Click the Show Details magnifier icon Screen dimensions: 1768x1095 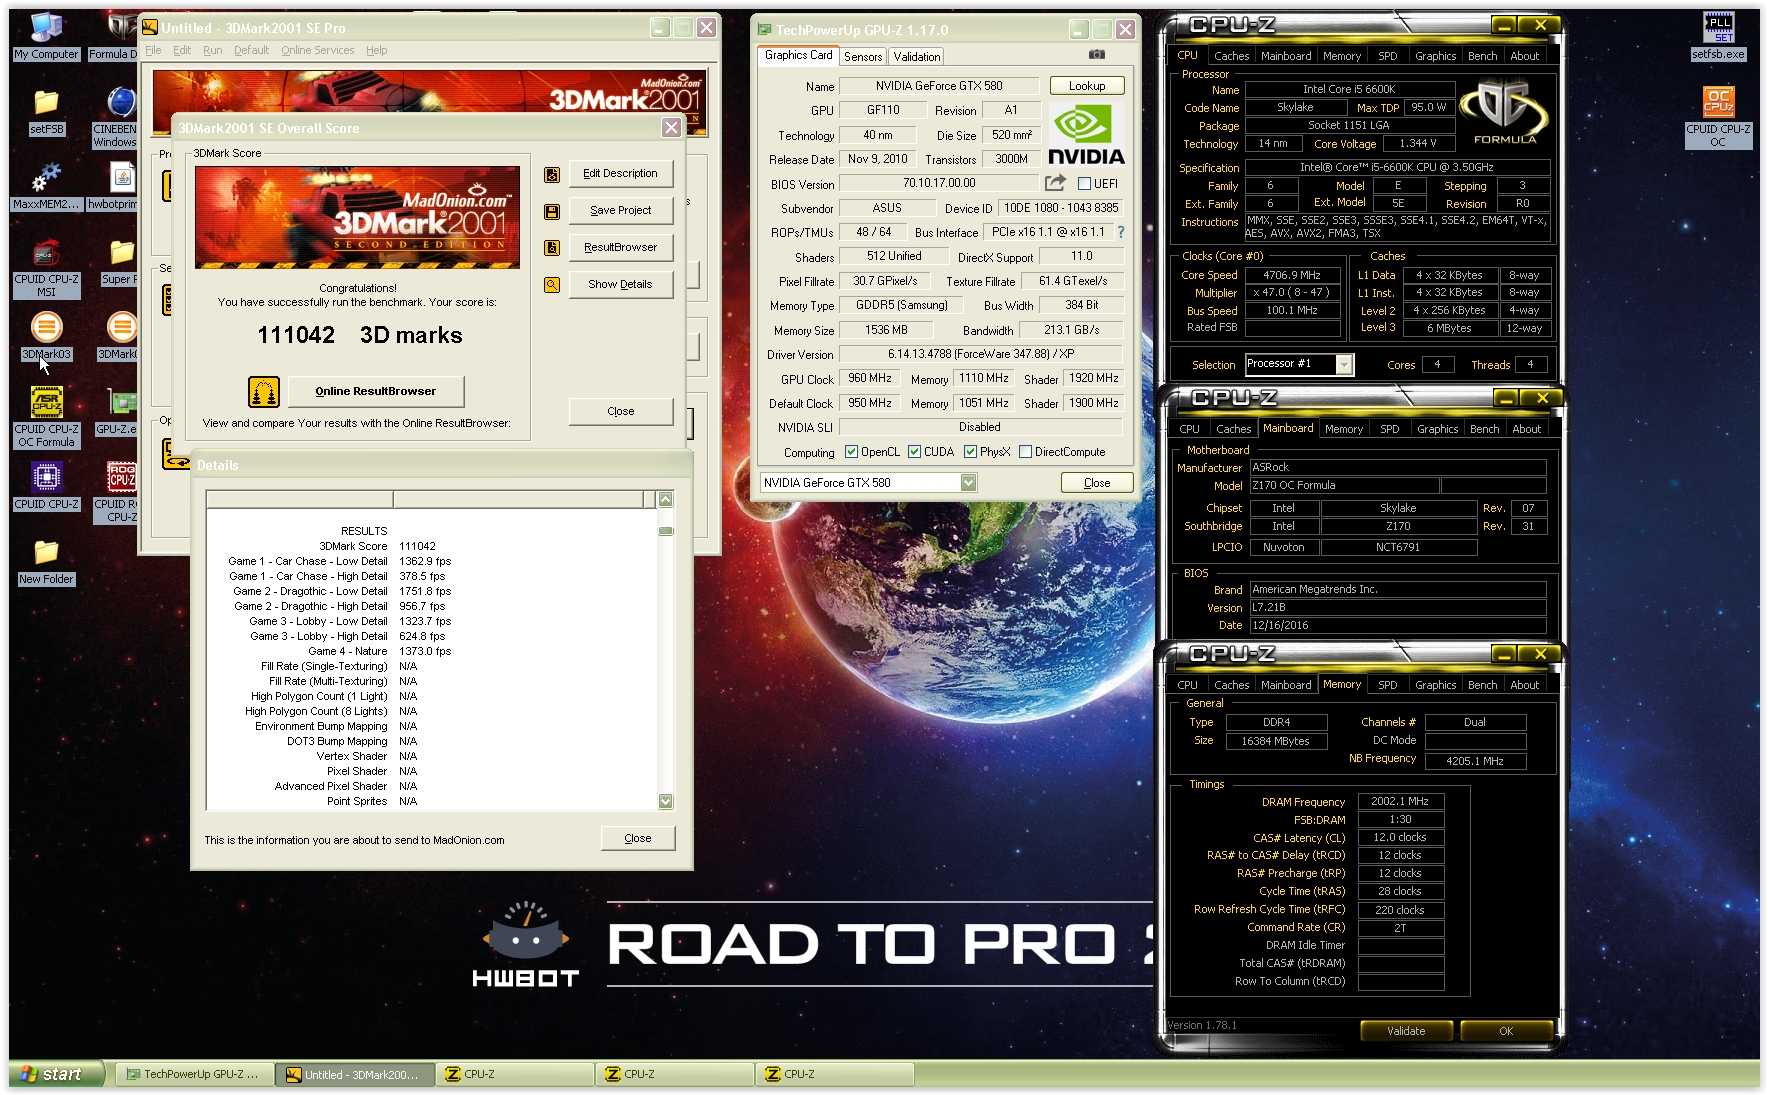[551, 285]
